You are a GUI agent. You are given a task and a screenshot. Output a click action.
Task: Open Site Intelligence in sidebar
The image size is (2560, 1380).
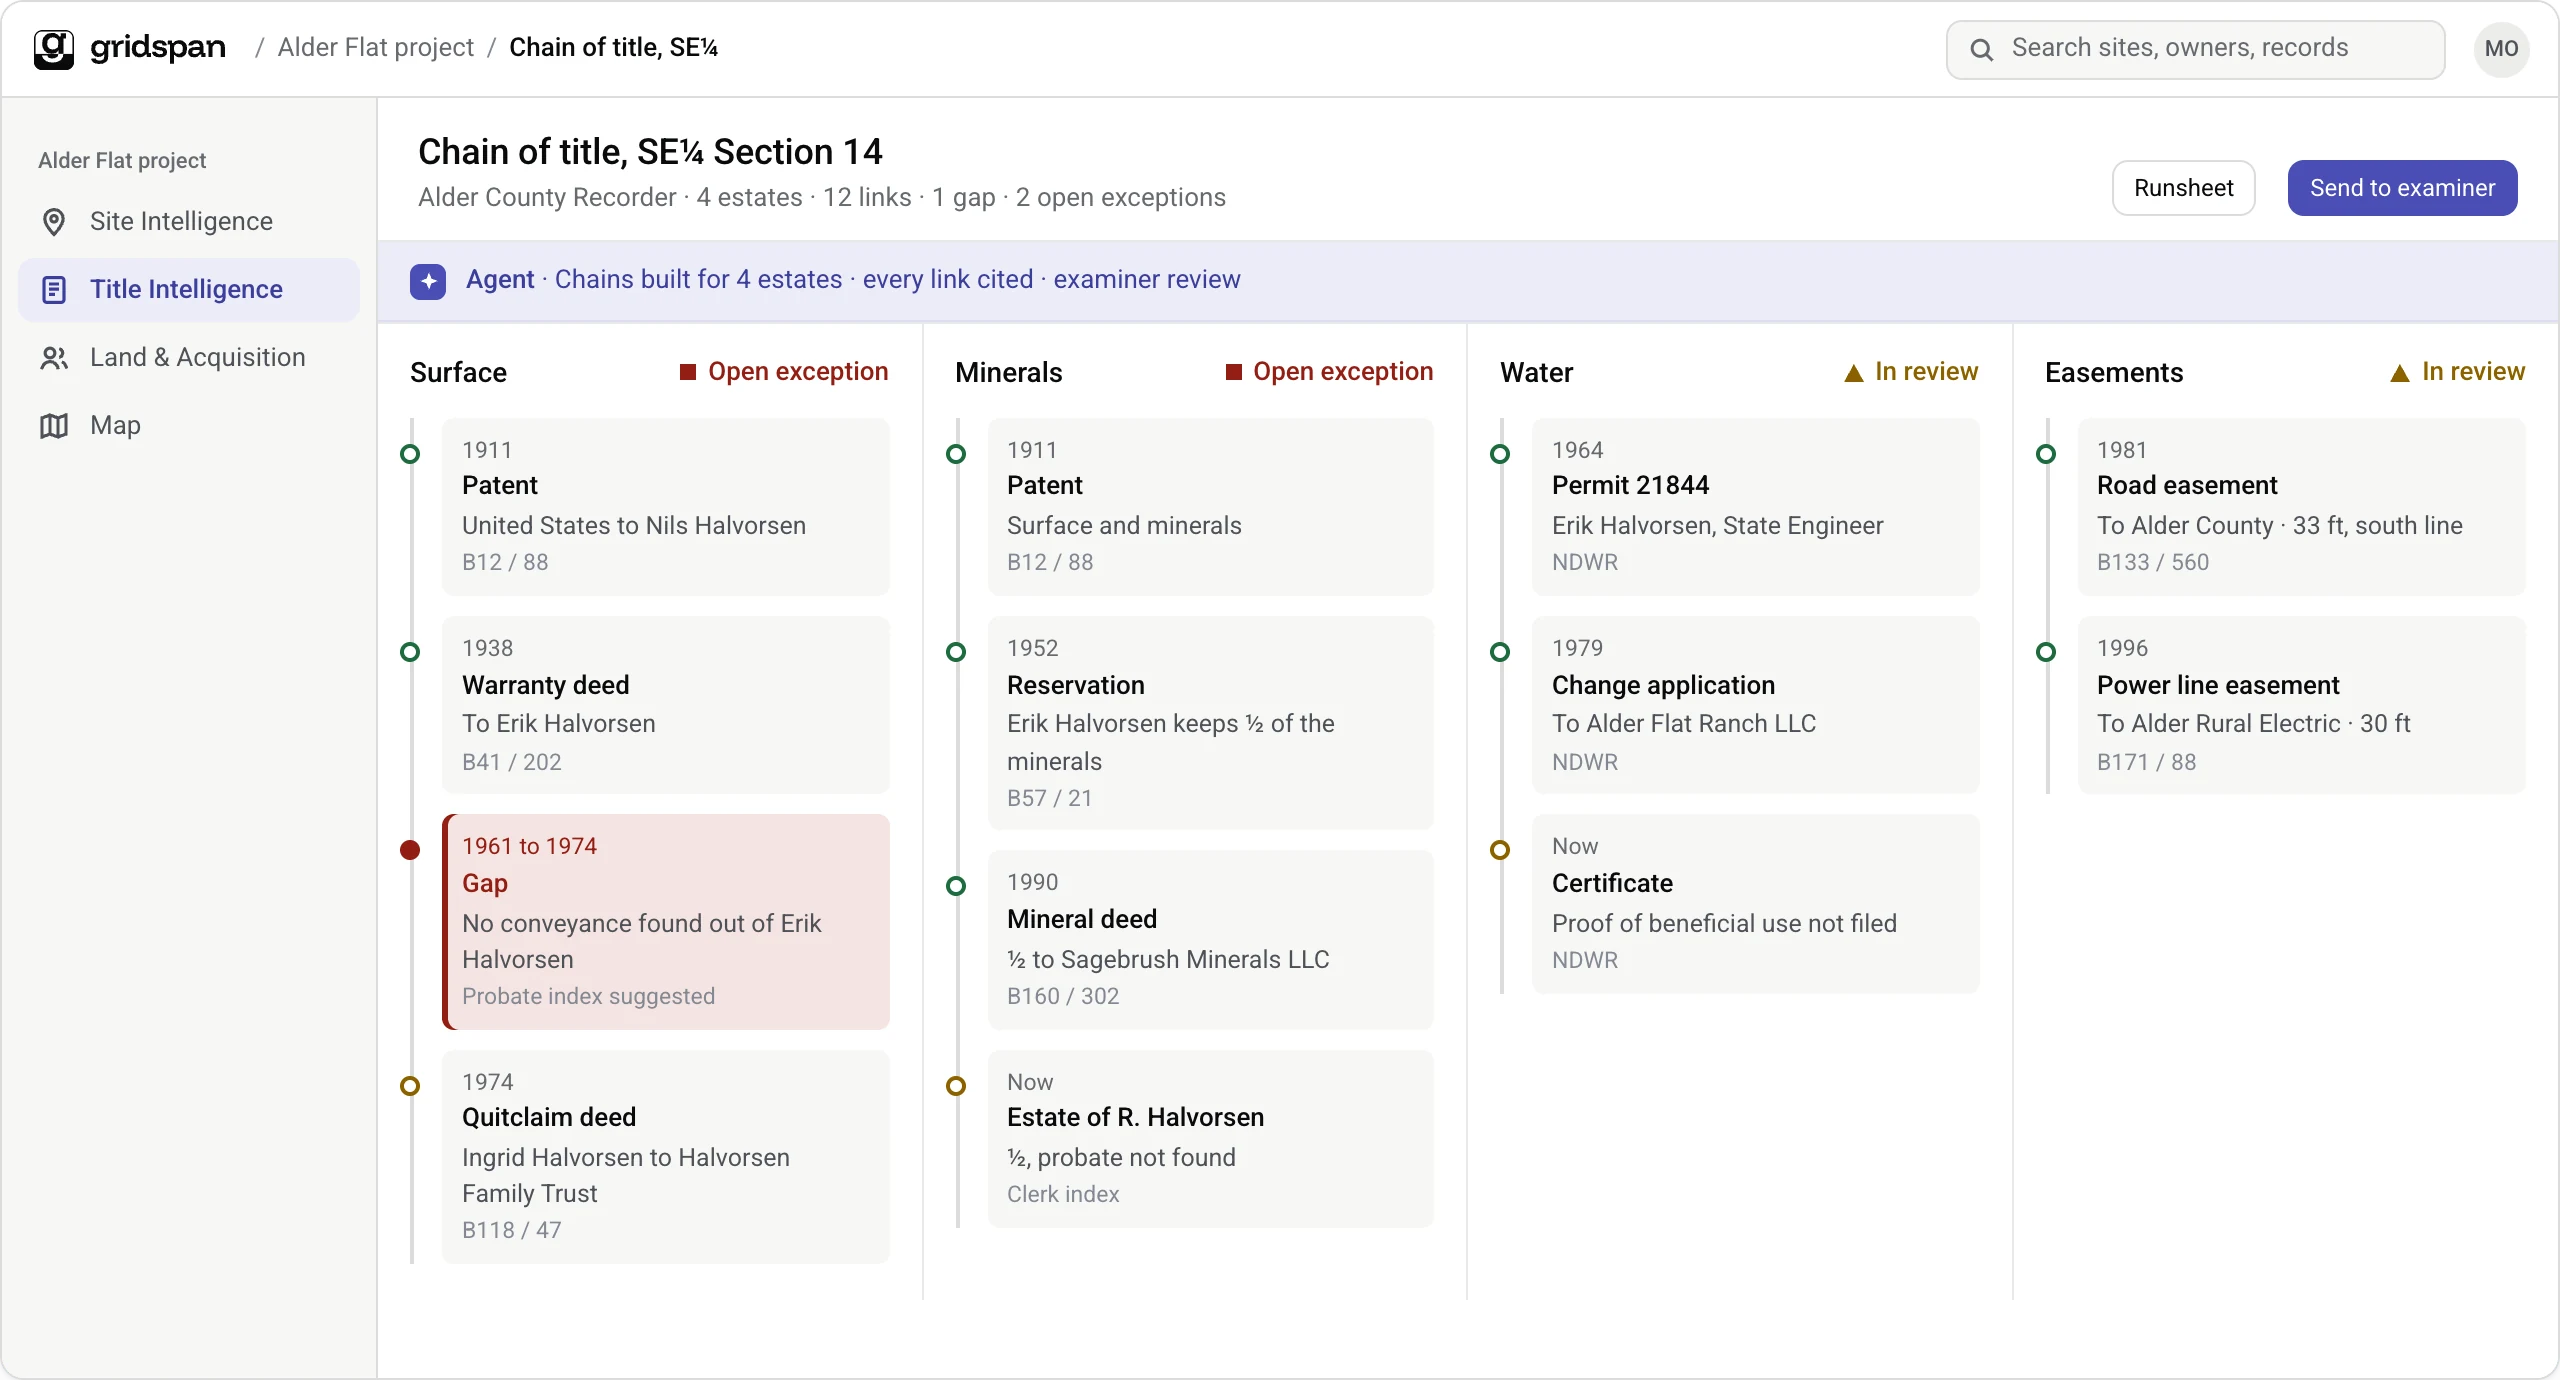coord(189,221)
